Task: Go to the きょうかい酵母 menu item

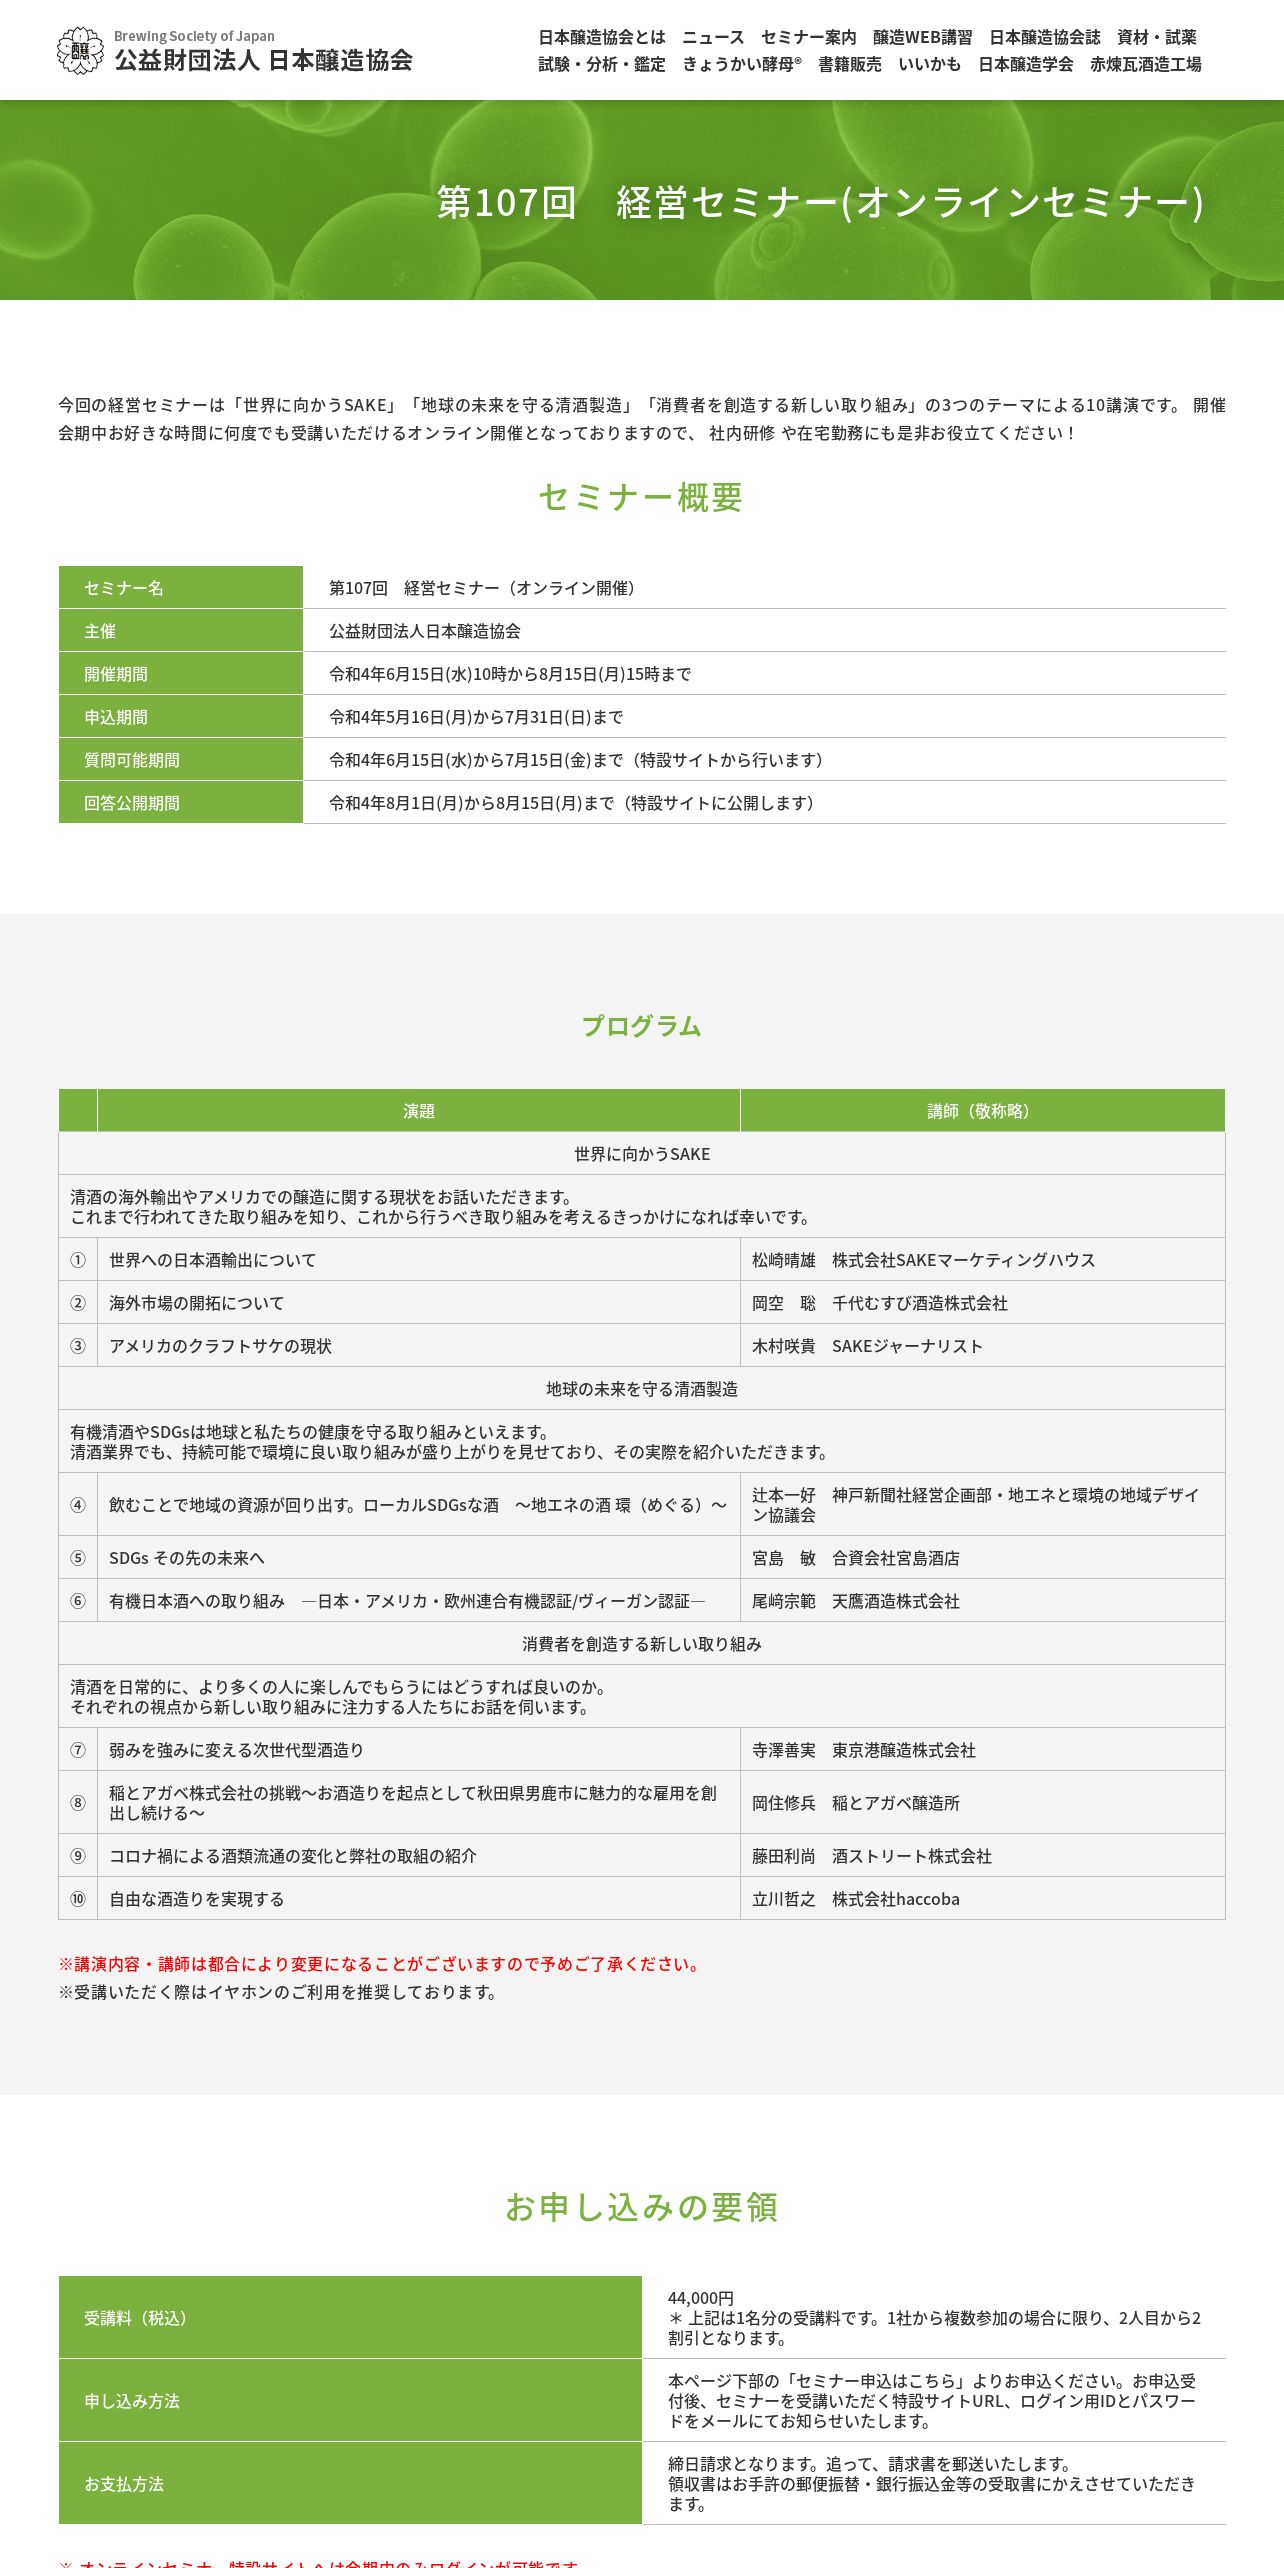Action: point(742,64)
